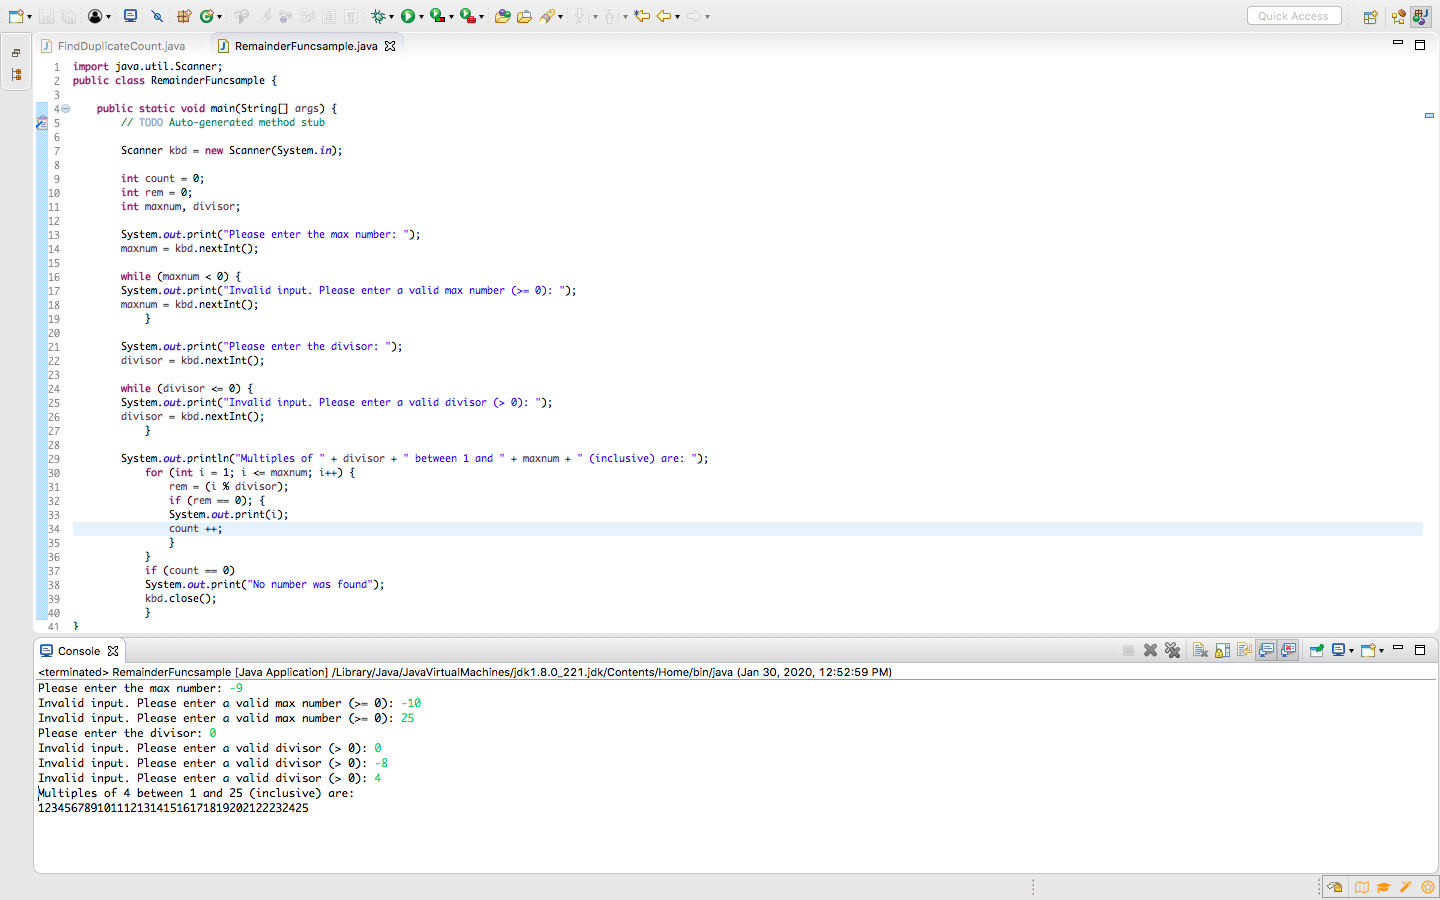1440x900 pixels.
Task: Clear the Console output
Action: point(1201,649)
